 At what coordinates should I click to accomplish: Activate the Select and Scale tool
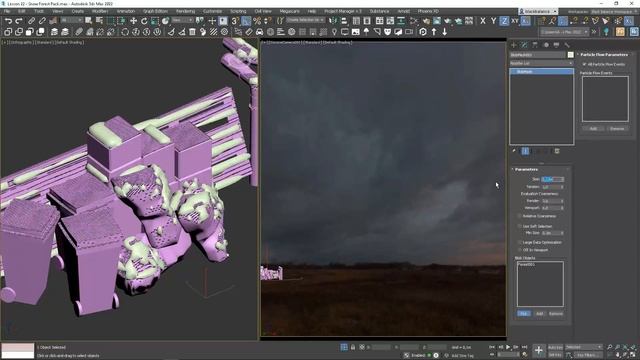coord(155,20)
